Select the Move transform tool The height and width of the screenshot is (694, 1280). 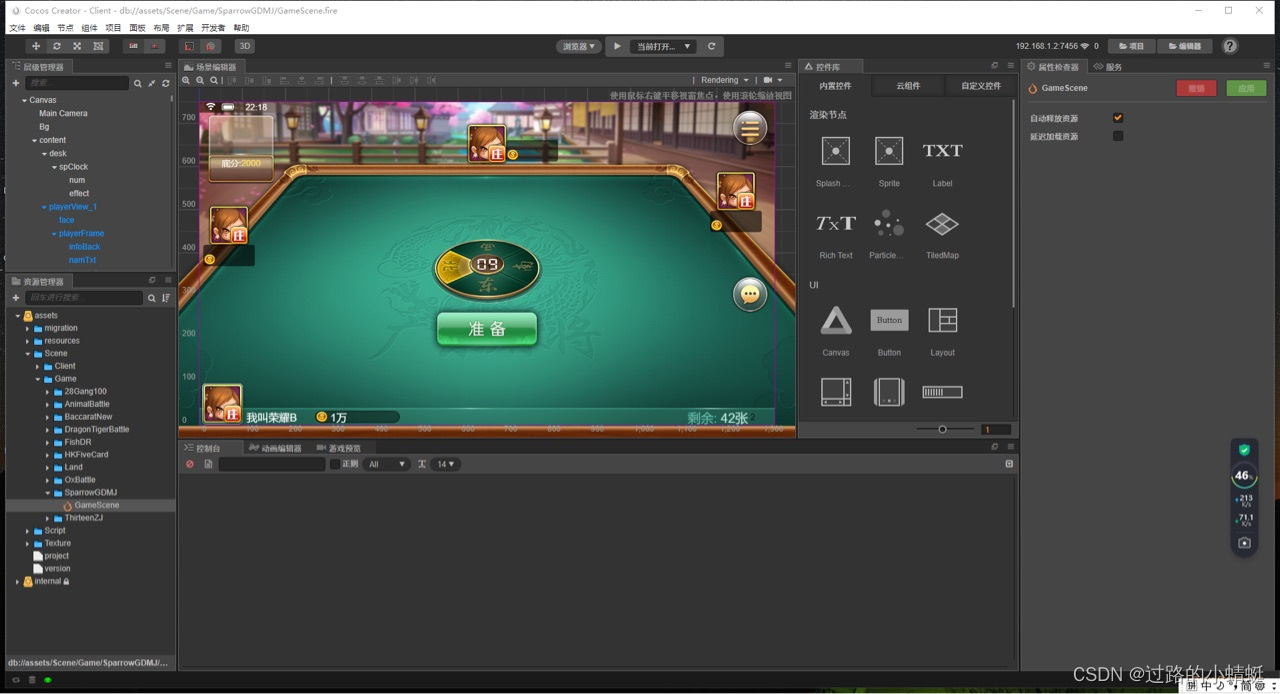(35, 45)
